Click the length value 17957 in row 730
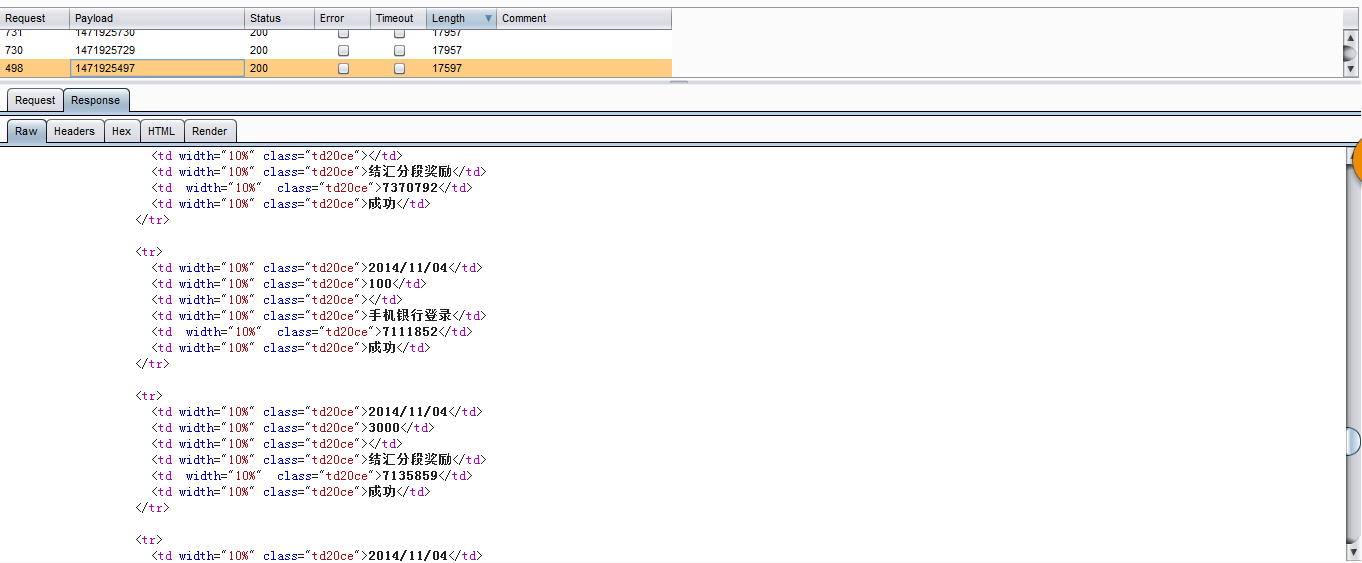Image resolution: width=1362 pixels, height=563 pixels. [447, 50]
